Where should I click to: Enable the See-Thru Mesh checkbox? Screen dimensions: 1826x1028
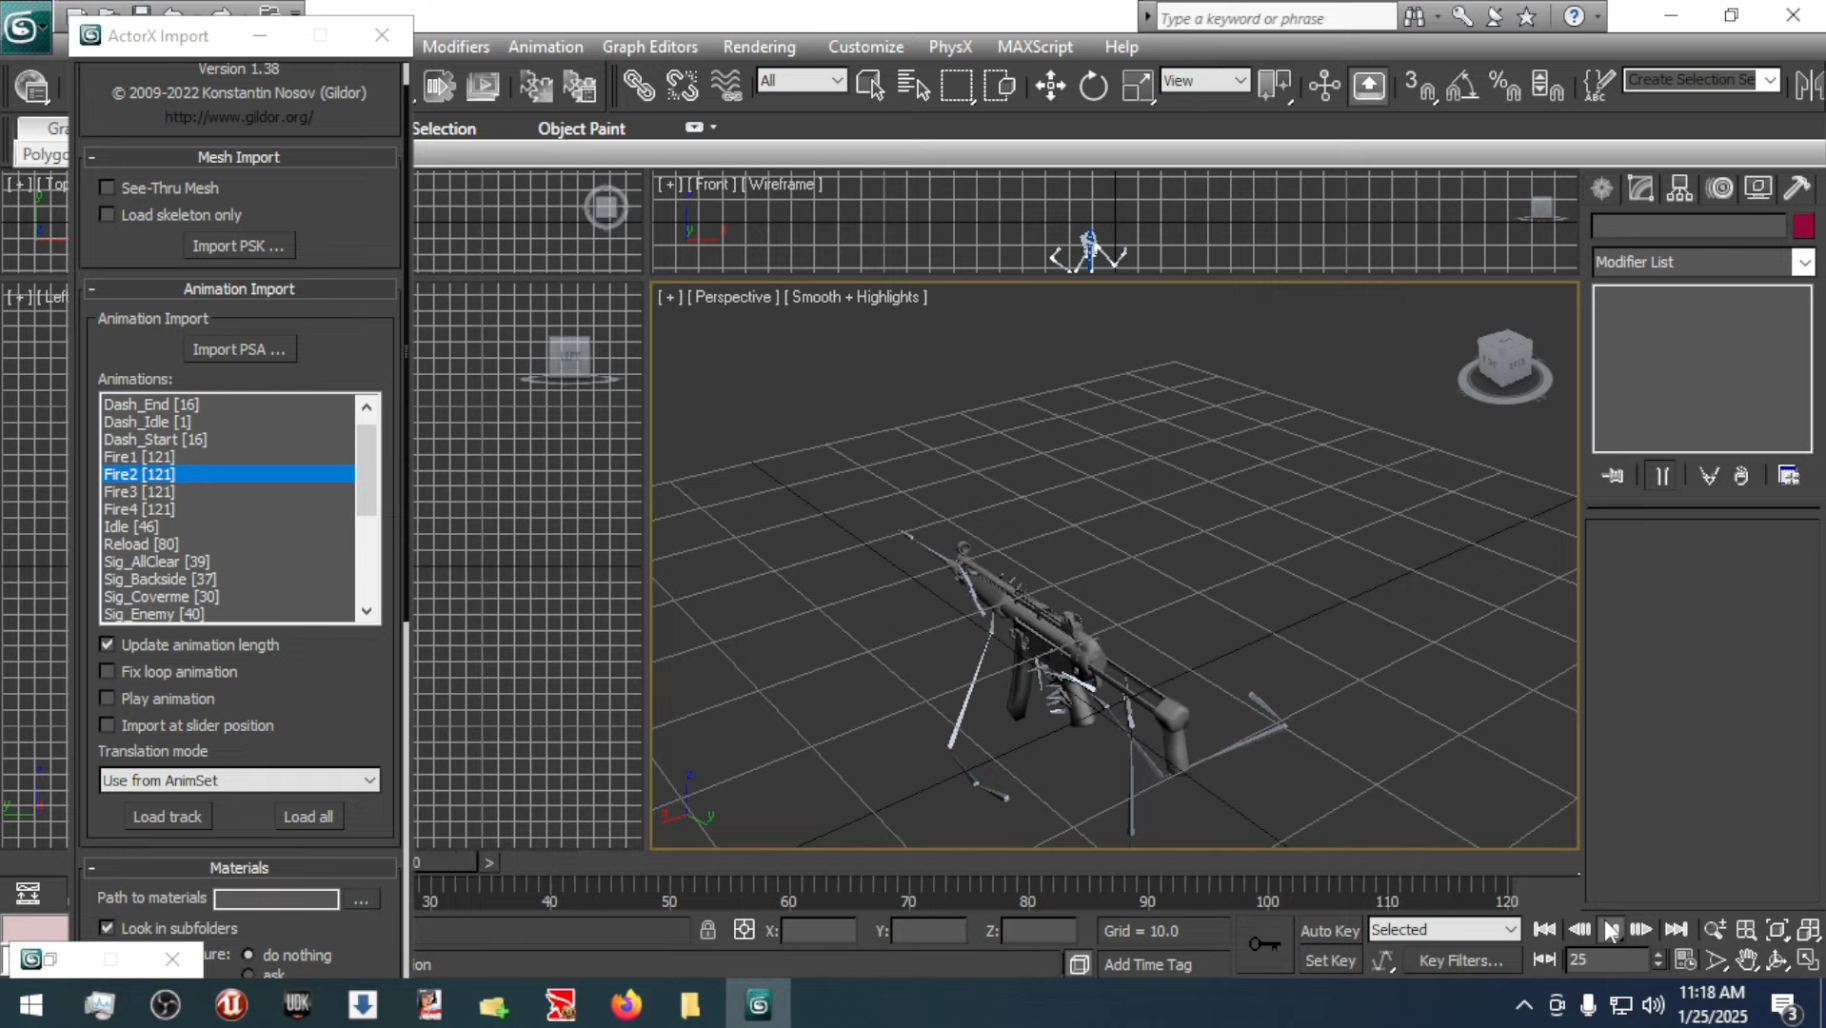click(107, 188)
